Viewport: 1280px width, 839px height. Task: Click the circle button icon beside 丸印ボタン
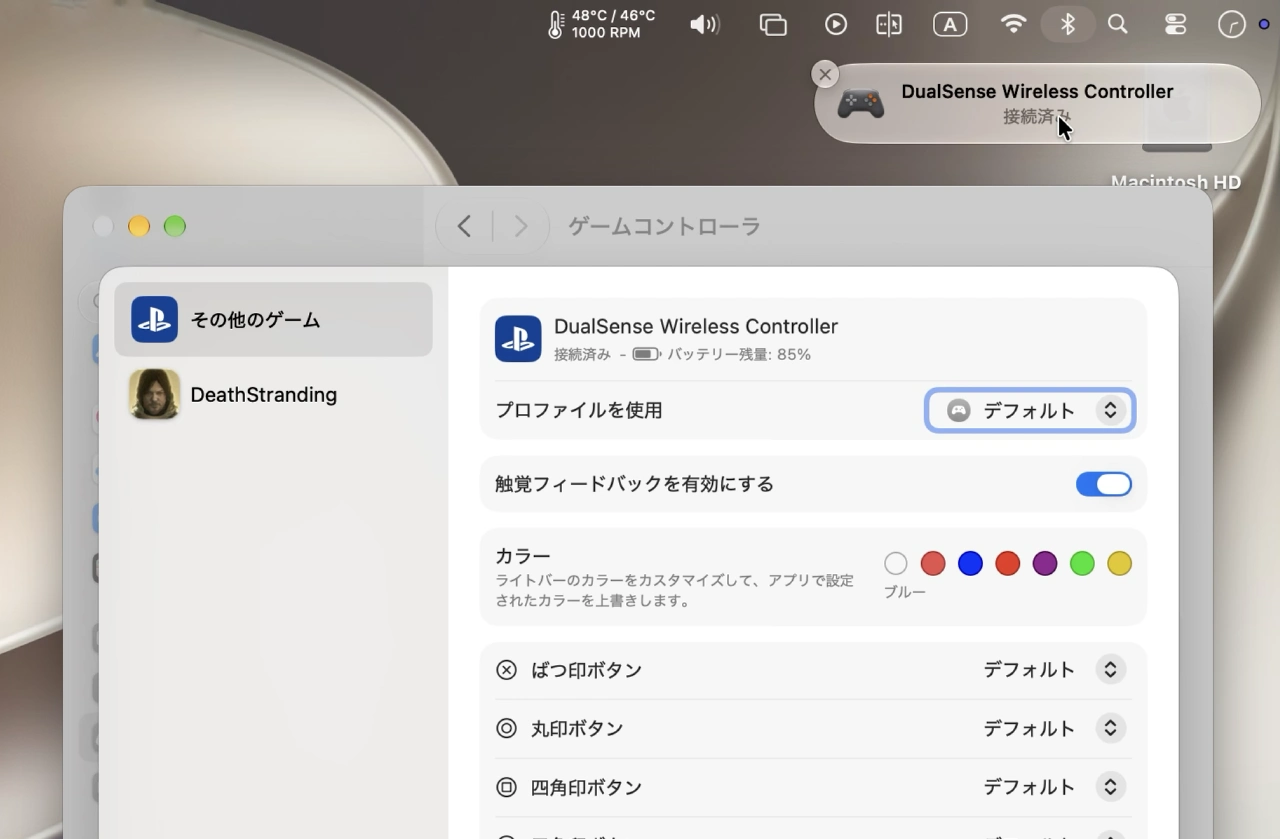(507, 728)
